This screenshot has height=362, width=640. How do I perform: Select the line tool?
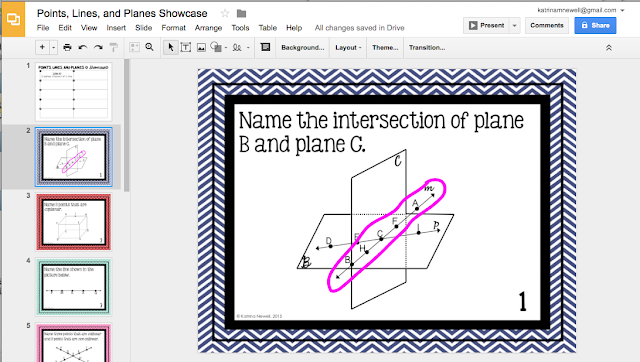(x=237, y=47)
